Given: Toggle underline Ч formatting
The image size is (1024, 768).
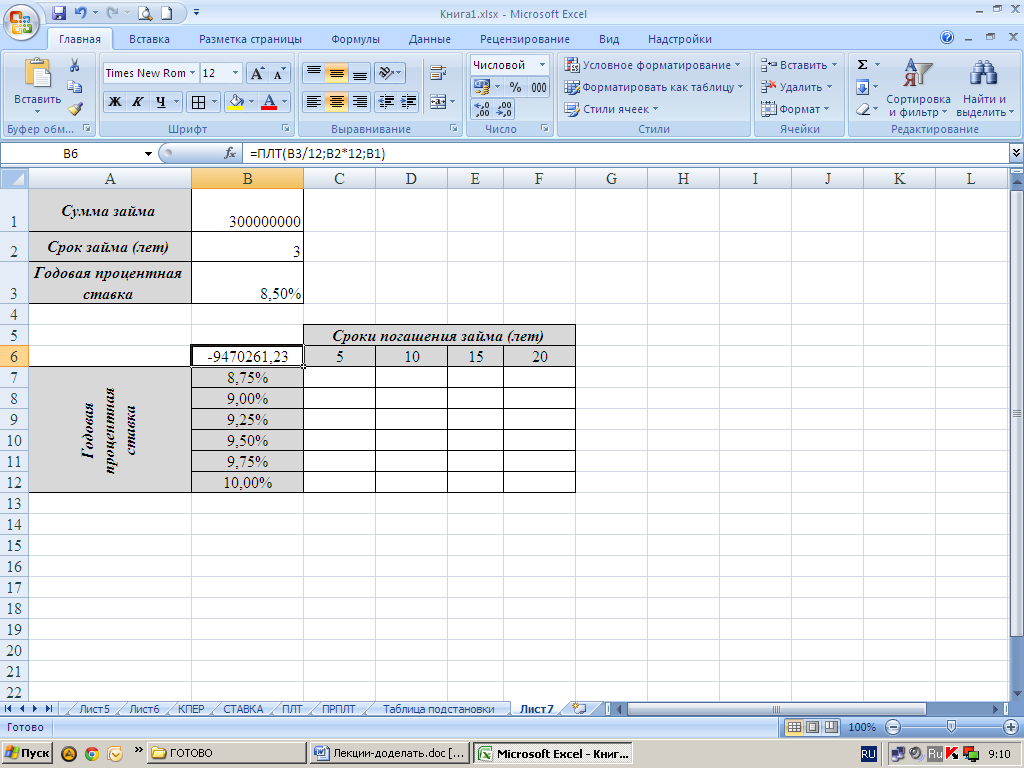Looking at the screenshot, I should click(160, 102).
